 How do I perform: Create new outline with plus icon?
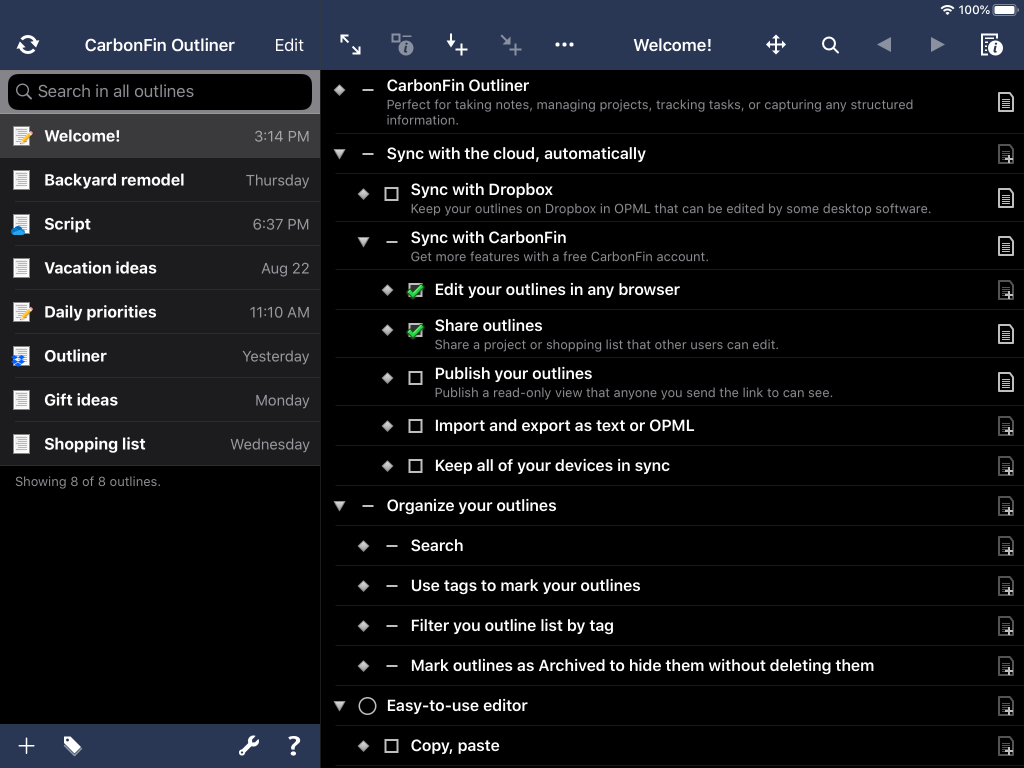pyautogui.click(x=26, y=745)
